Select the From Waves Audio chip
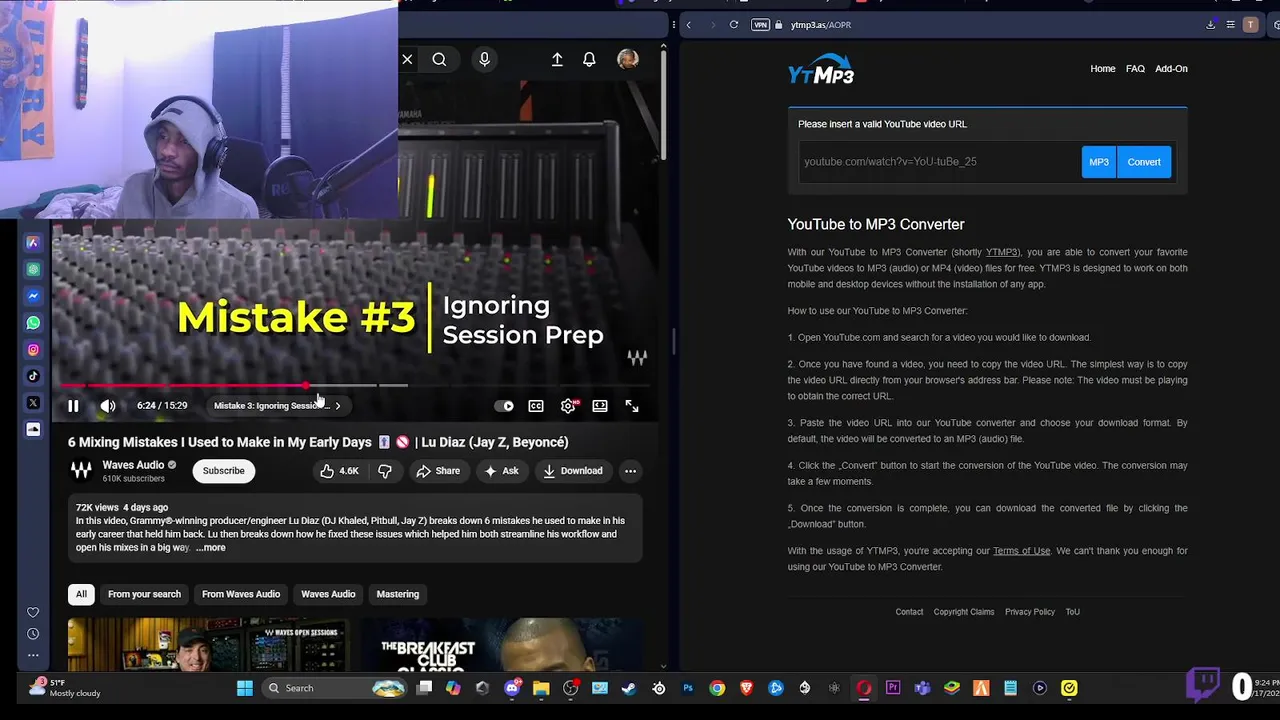 pyautogui.click(x=241, y=594)
